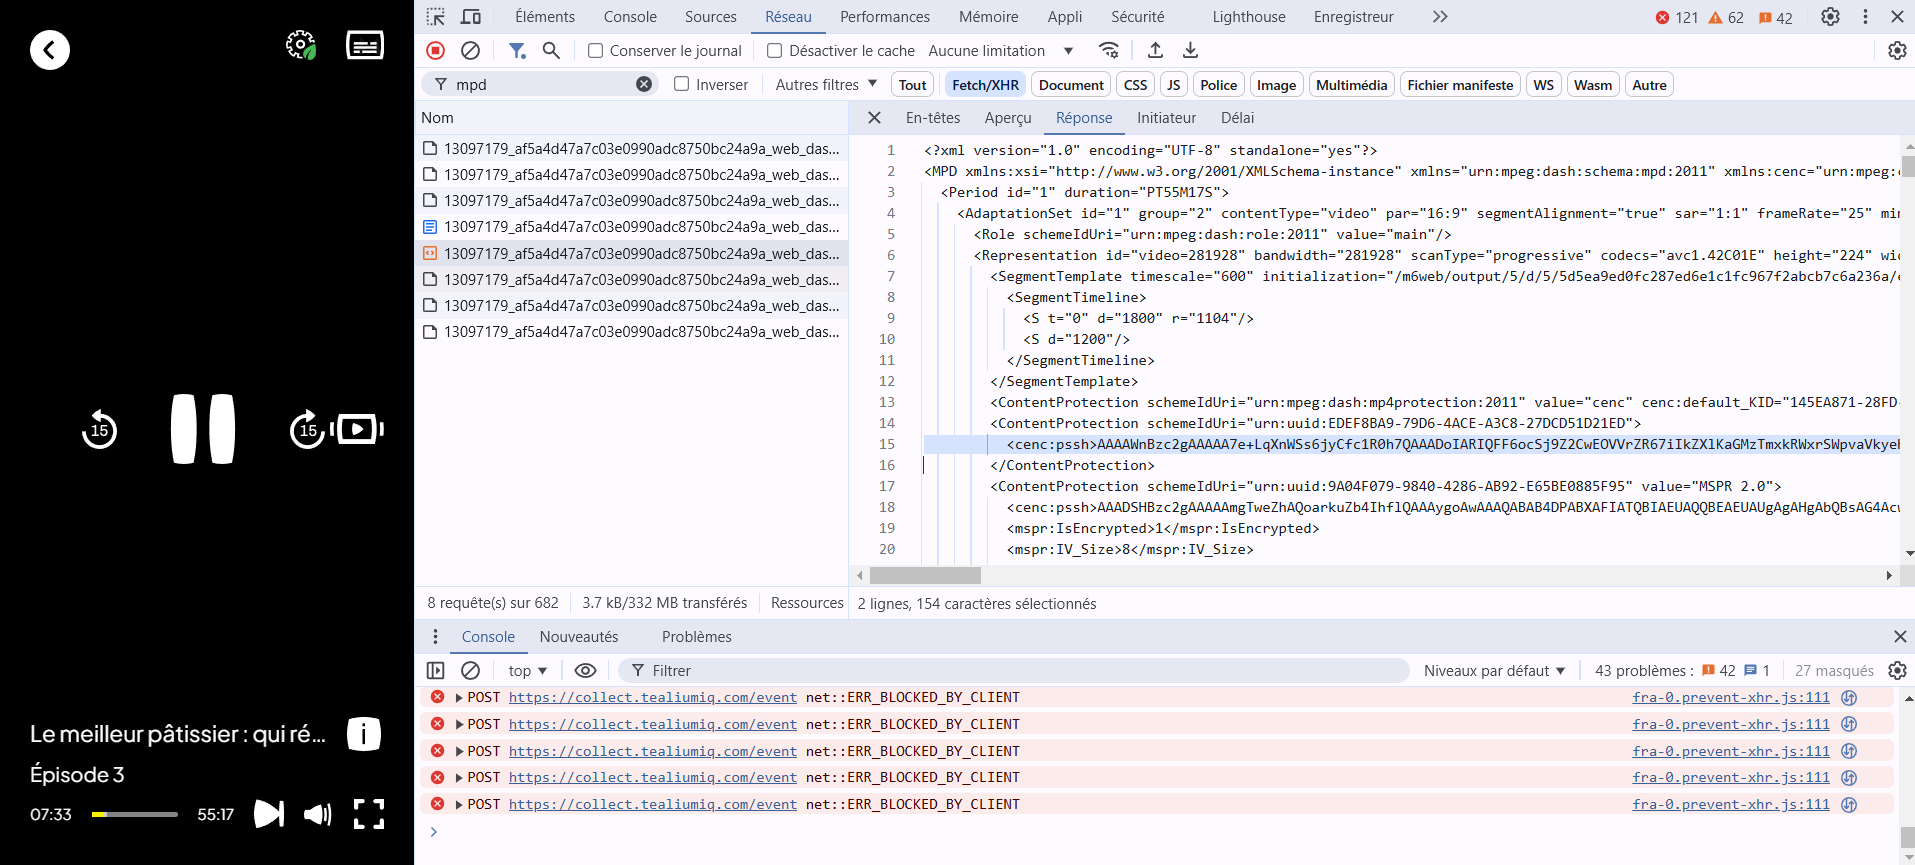
Task: Click the export HAR download icon
Action: 1190,50
